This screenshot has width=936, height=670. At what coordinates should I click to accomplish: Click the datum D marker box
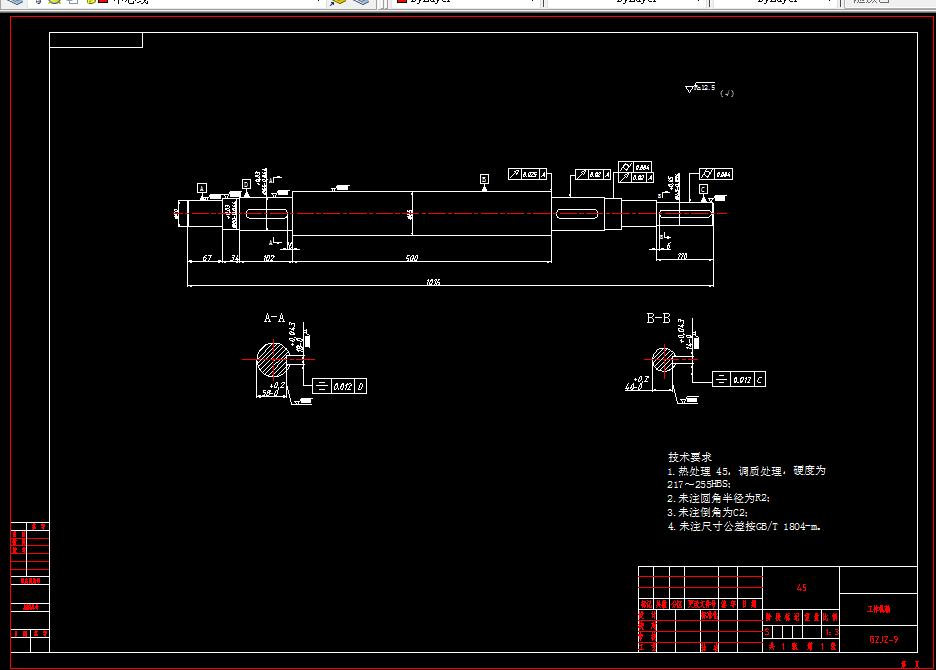pos(246,184)
